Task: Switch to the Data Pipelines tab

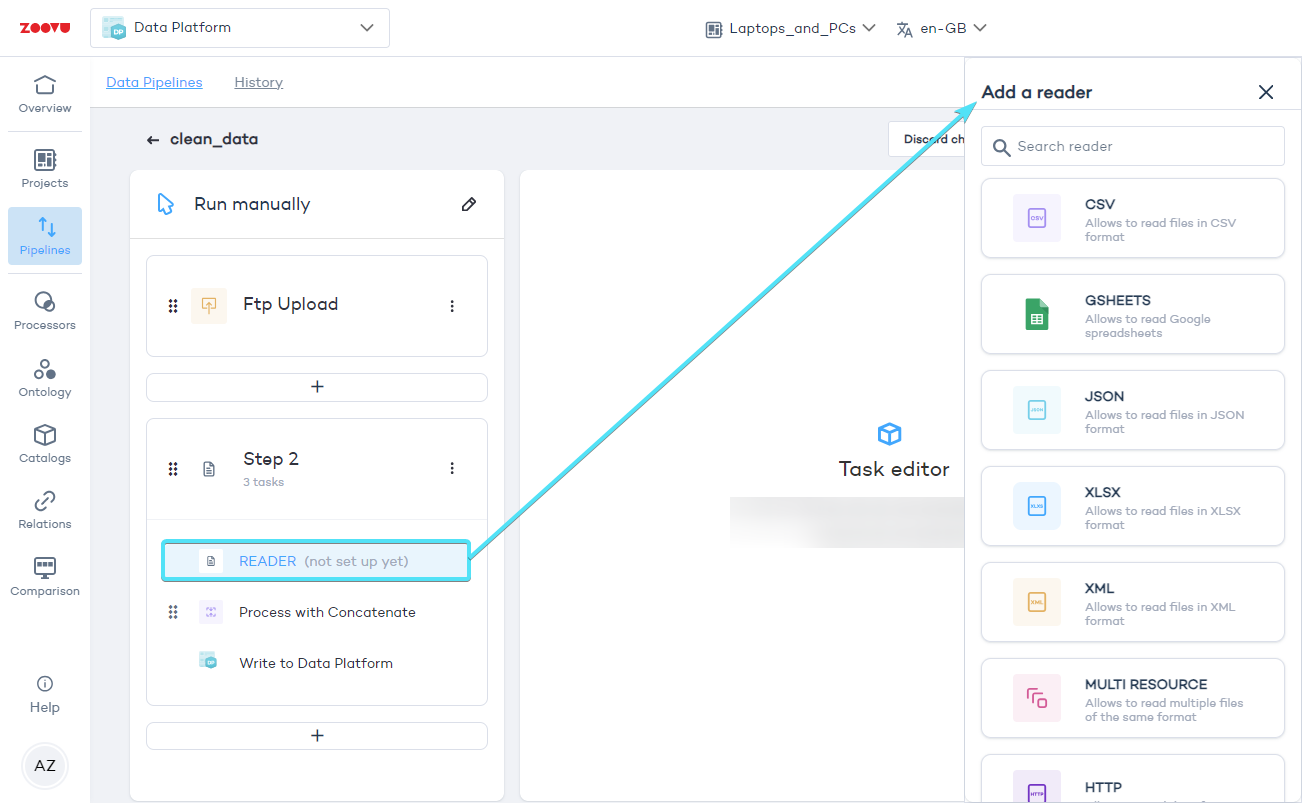Action: [154, 82]
